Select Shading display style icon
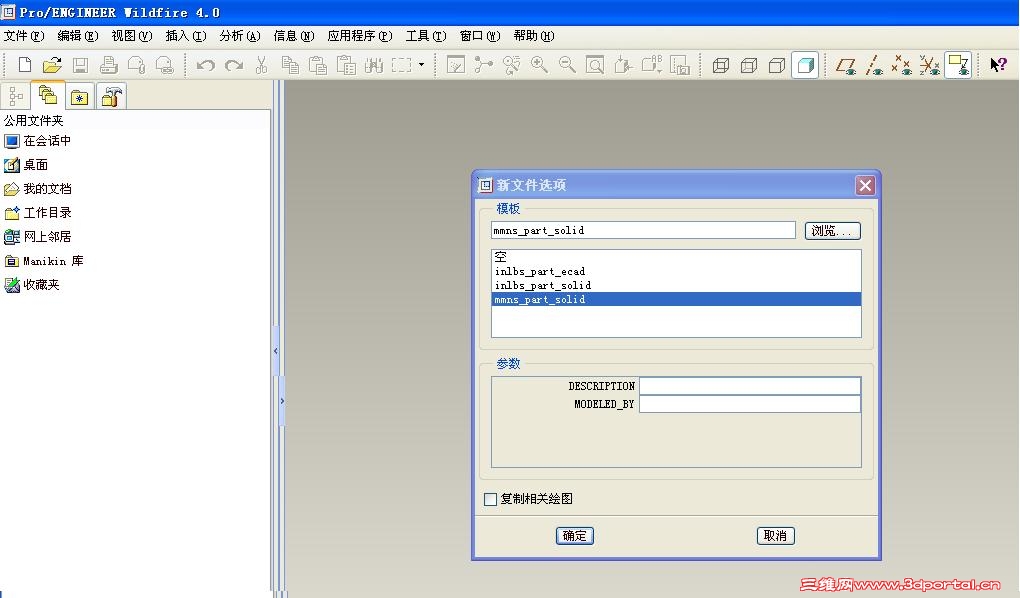Image resolution: width=1020 pixels, height=598 pixels. (x=805, y=65)
